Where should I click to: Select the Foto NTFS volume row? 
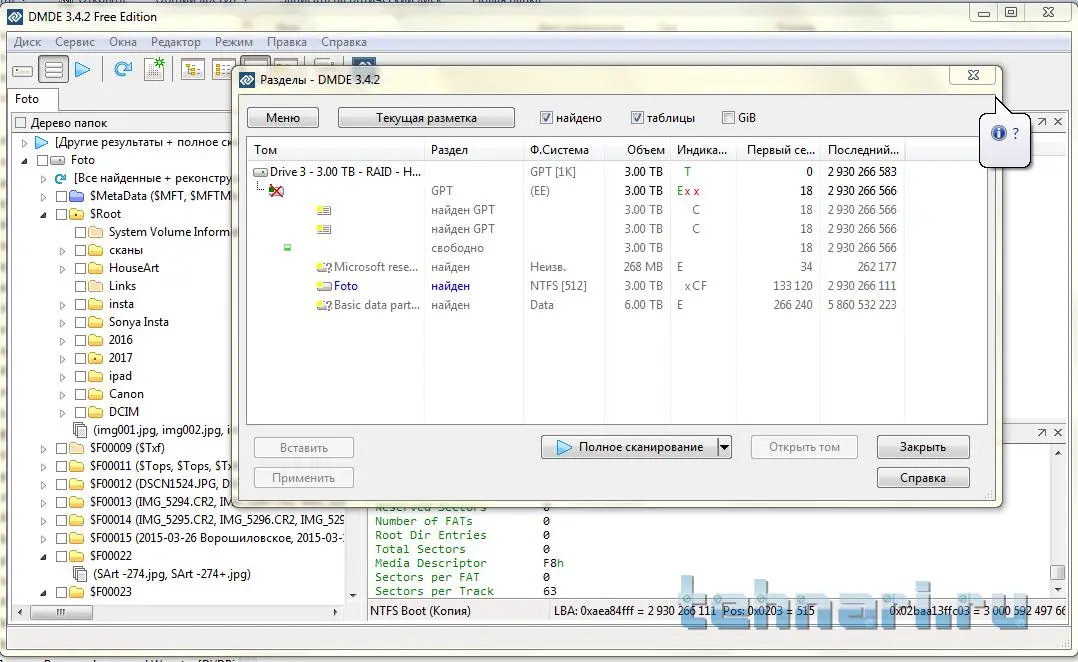click(345, 286)
